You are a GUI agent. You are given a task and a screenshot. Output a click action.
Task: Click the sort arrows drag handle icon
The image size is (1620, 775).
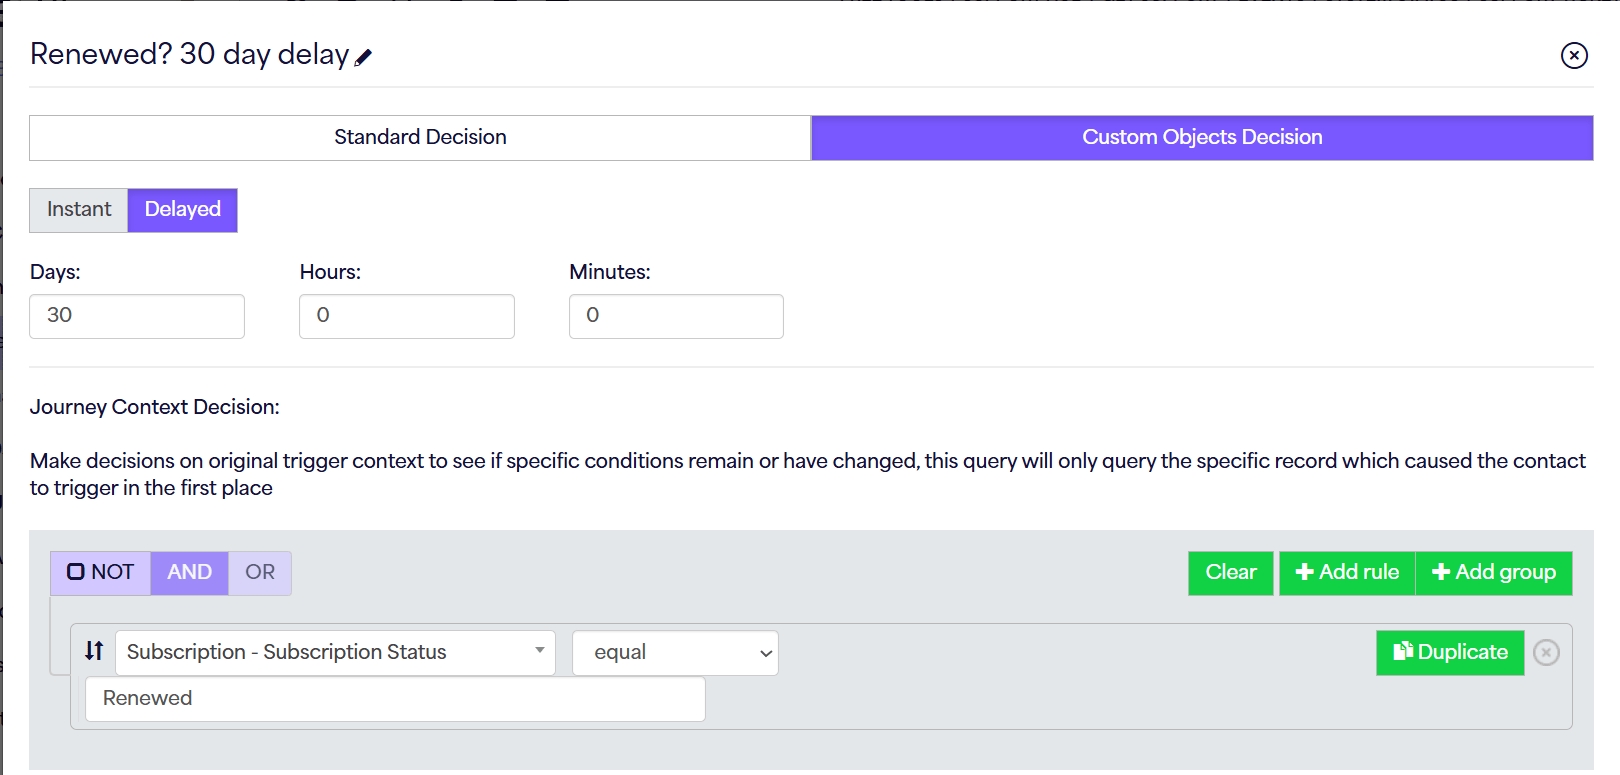tap(94, 651)
